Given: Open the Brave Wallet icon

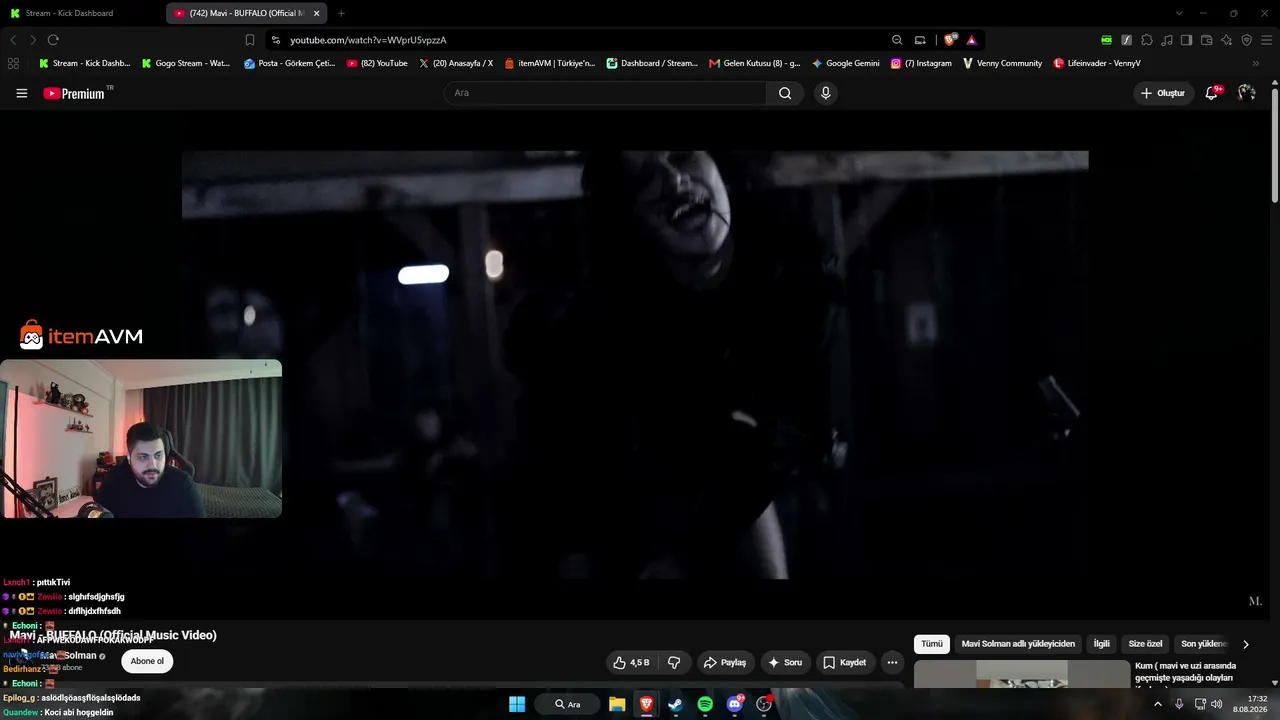Looking at the screenshot, I should (1206, 40).
